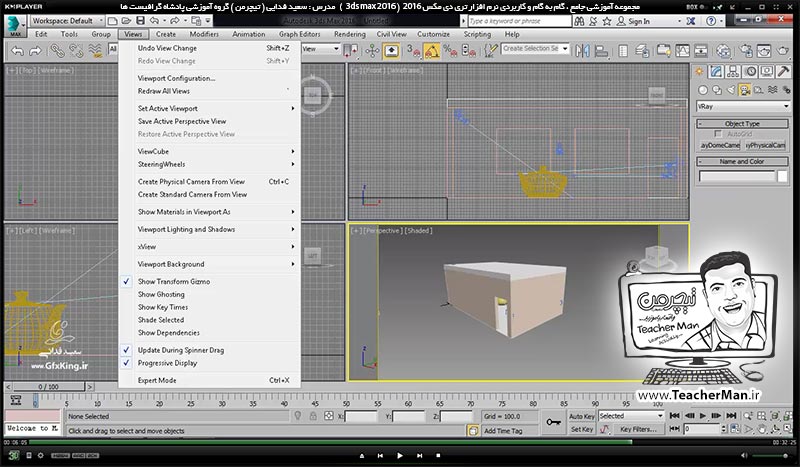Viewport: 800px width, 467px height.
Task: Click the Undo arrow on main toolbar
Action: (17, 51)
